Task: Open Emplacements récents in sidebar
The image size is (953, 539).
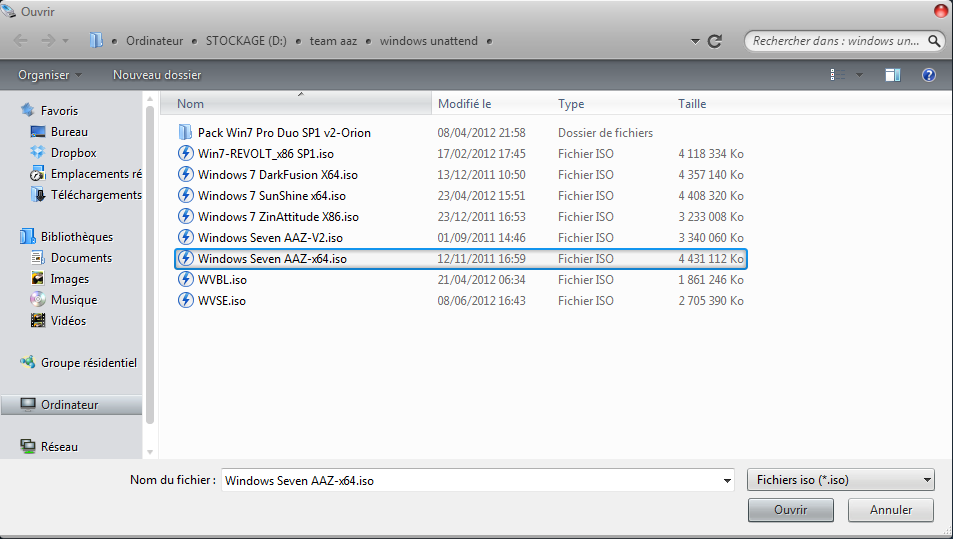Action: (x=96, y=174)
